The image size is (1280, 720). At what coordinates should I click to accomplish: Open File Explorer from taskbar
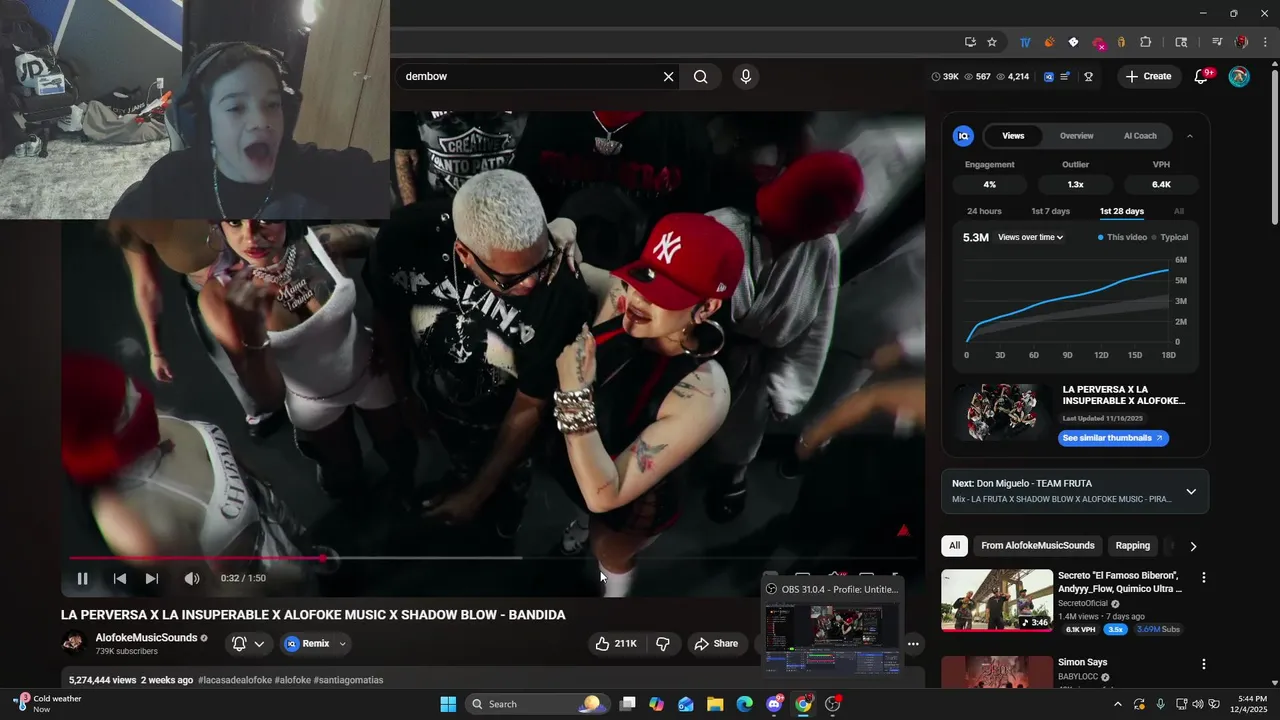click(716, 704)
